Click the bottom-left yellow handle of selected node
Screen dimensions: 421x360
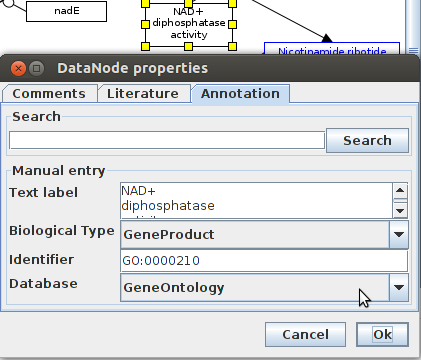(146, 46)
